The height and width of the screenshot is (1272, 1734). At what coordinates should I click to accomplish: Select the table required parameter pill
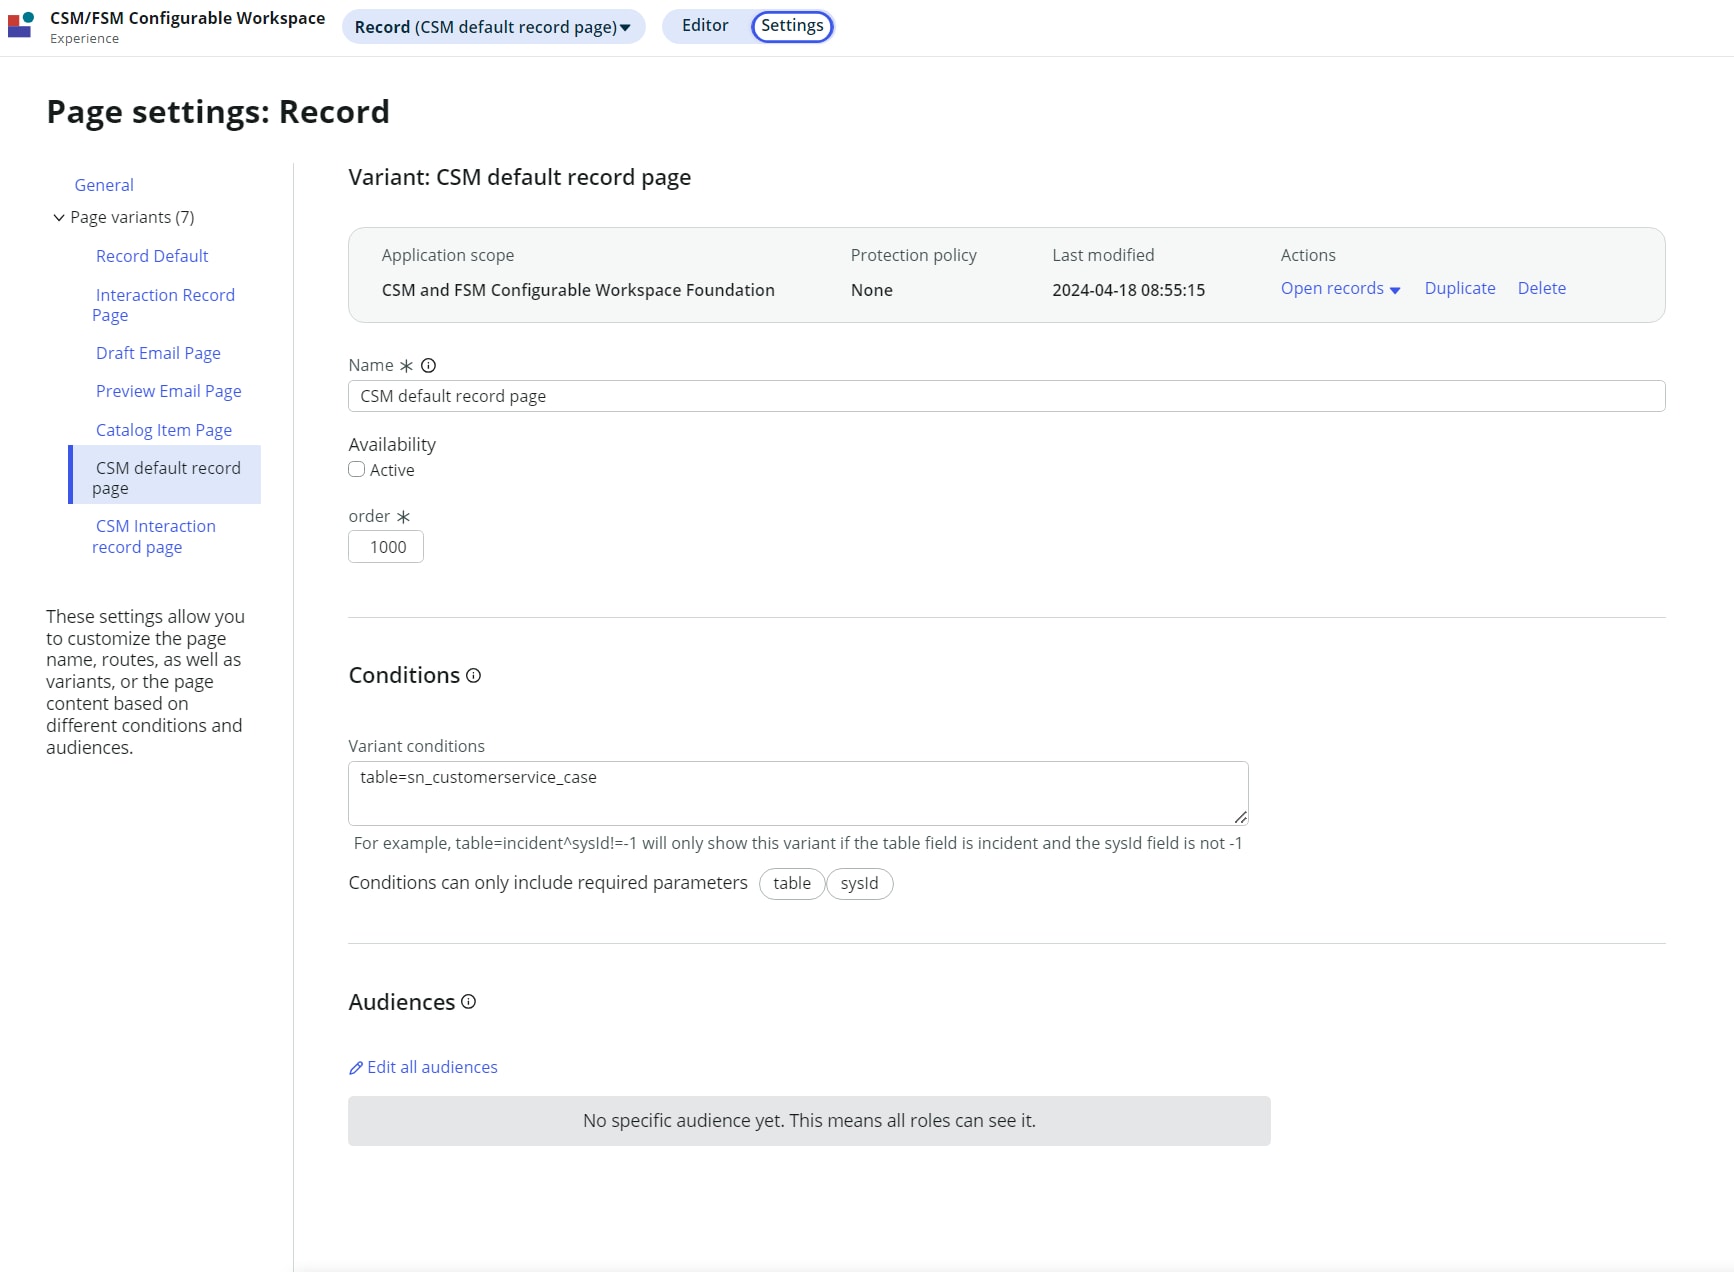tap(792, 884)
